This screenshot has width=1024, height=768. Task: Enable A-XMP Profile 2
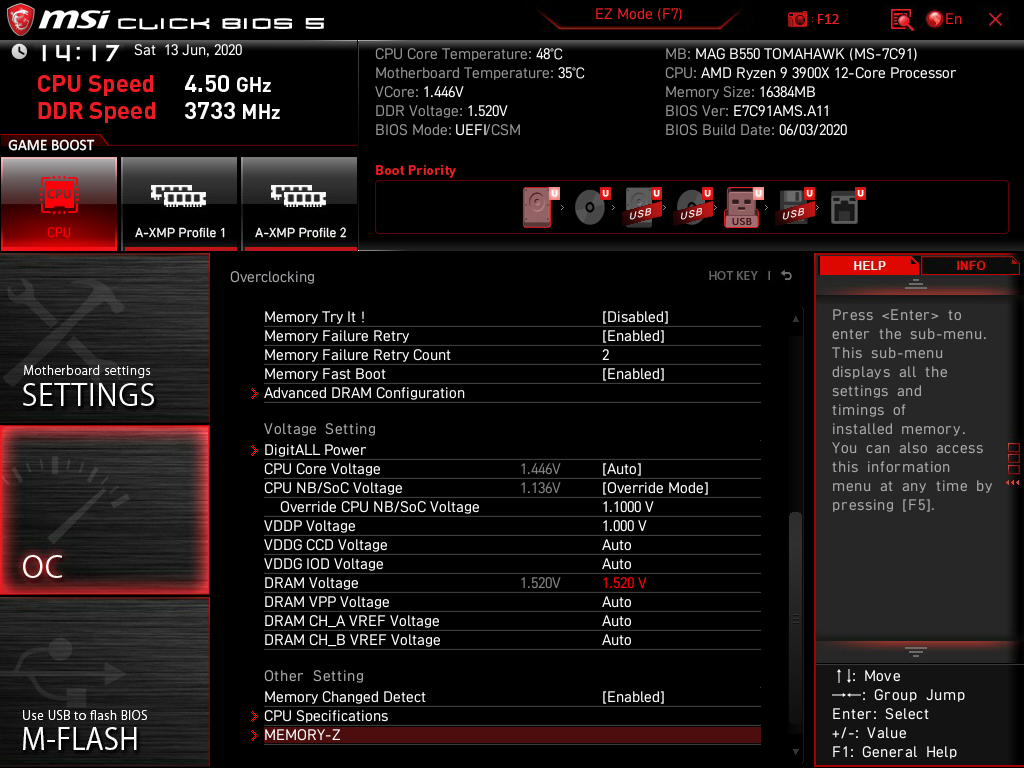click(300, 203)
